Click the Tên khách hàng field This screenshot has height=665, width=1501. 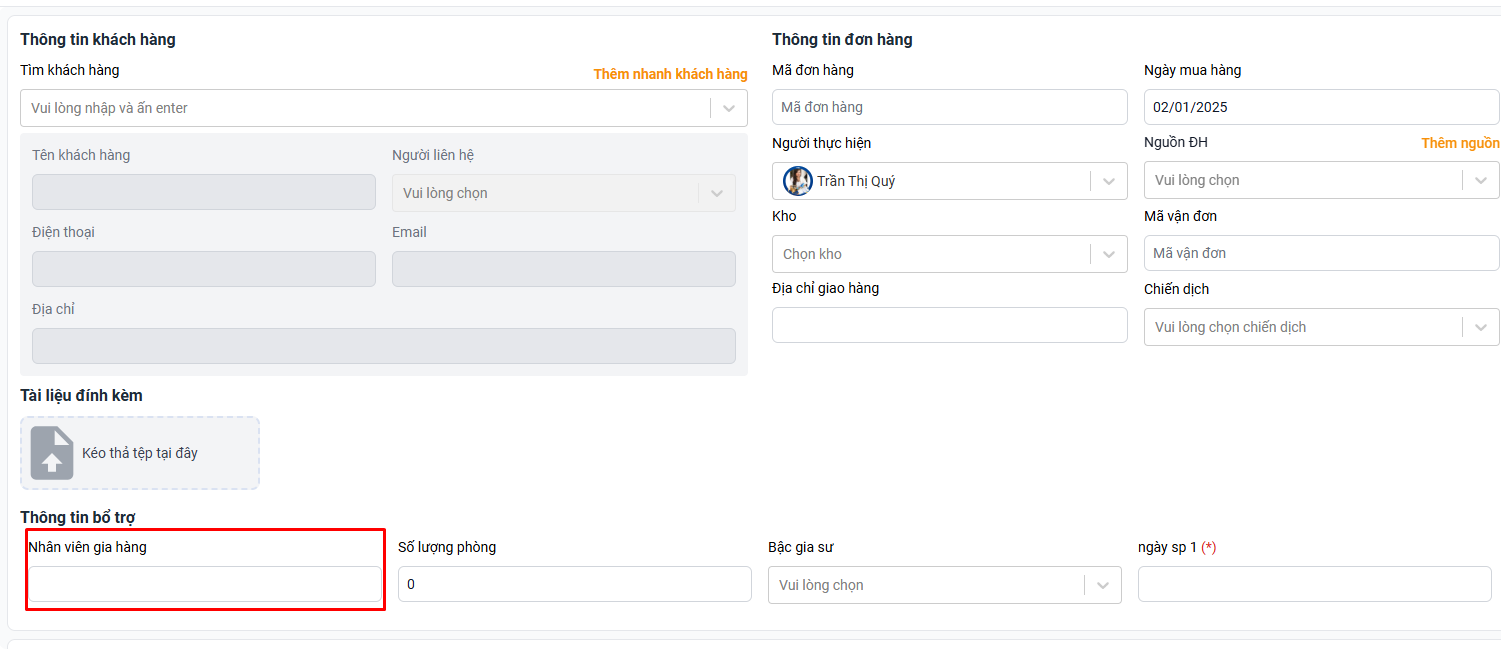tap(204, 192)
